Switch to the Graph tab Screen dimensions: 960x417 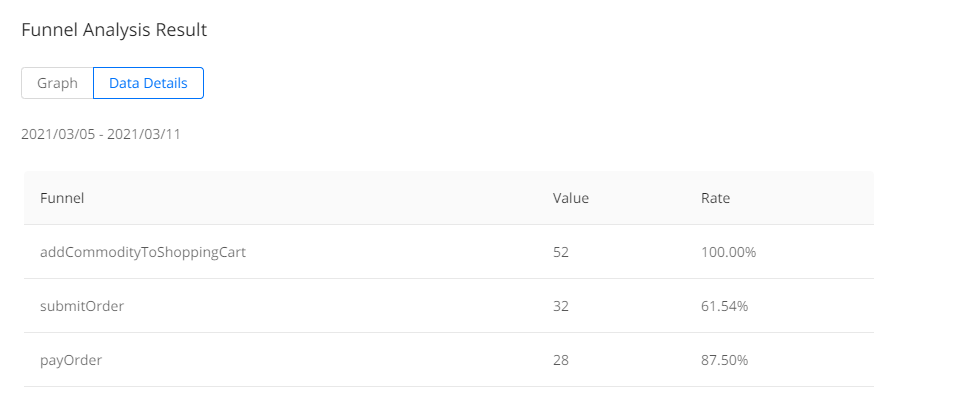click(x=57, y=83)
